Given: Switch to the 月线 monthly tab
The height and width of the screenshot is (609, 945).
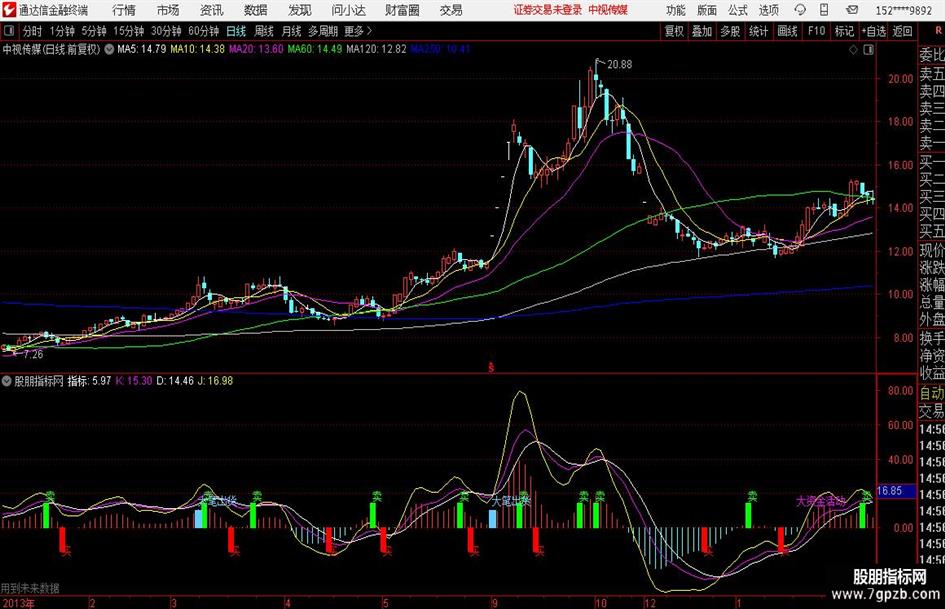Looking at the screenshot, I should (x=291, y=31).
